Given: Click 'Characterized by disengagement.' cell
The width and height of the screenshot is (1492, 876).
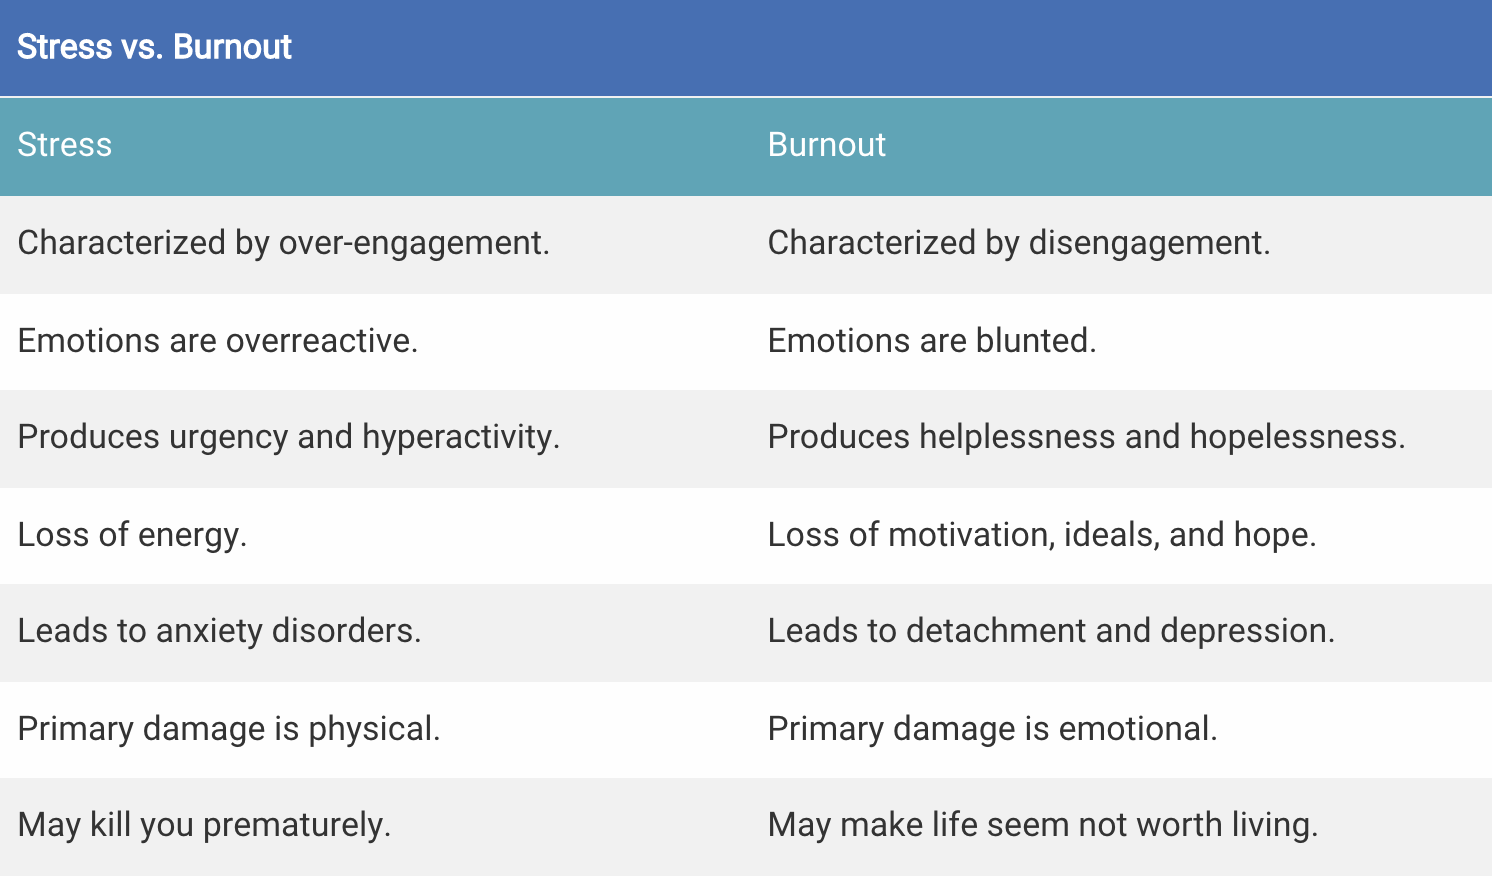Looking at the screenshot, I should coord(1018,243).
